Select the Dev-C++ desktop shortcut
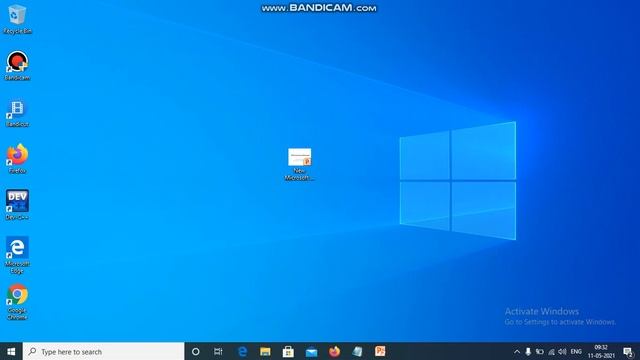This screenshot has width=640, height=360. click(17, 205)
